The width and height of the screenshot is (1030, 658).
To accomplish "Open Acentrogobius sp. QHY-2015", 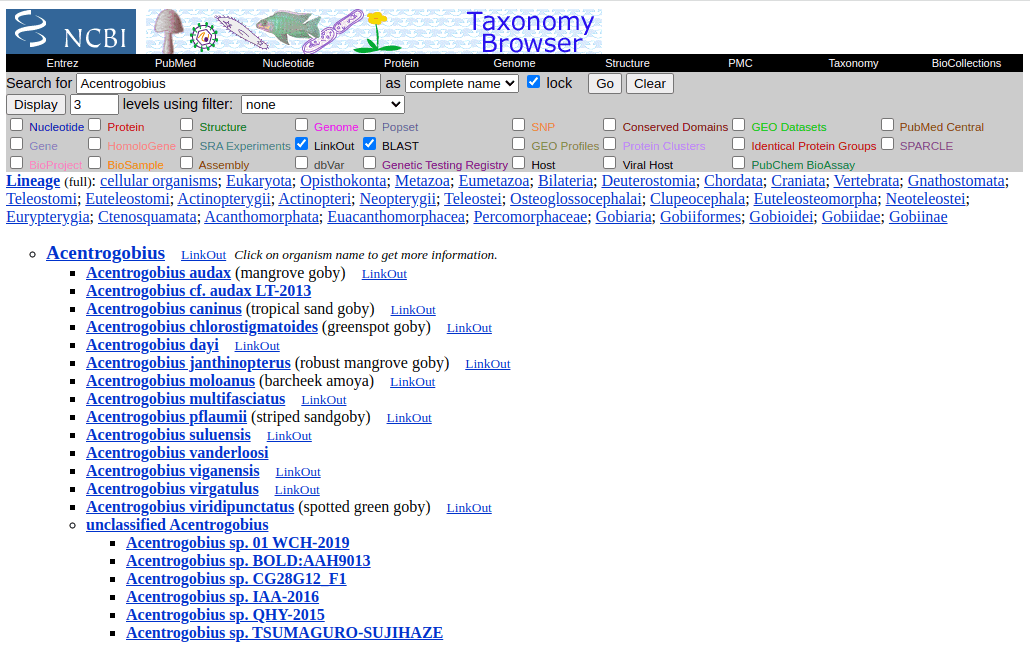I will click(225, 615).
